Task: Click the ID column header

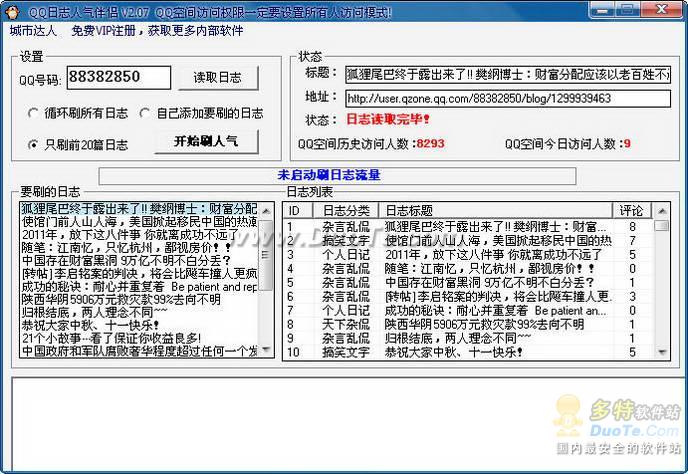Action: click(298, 211)
